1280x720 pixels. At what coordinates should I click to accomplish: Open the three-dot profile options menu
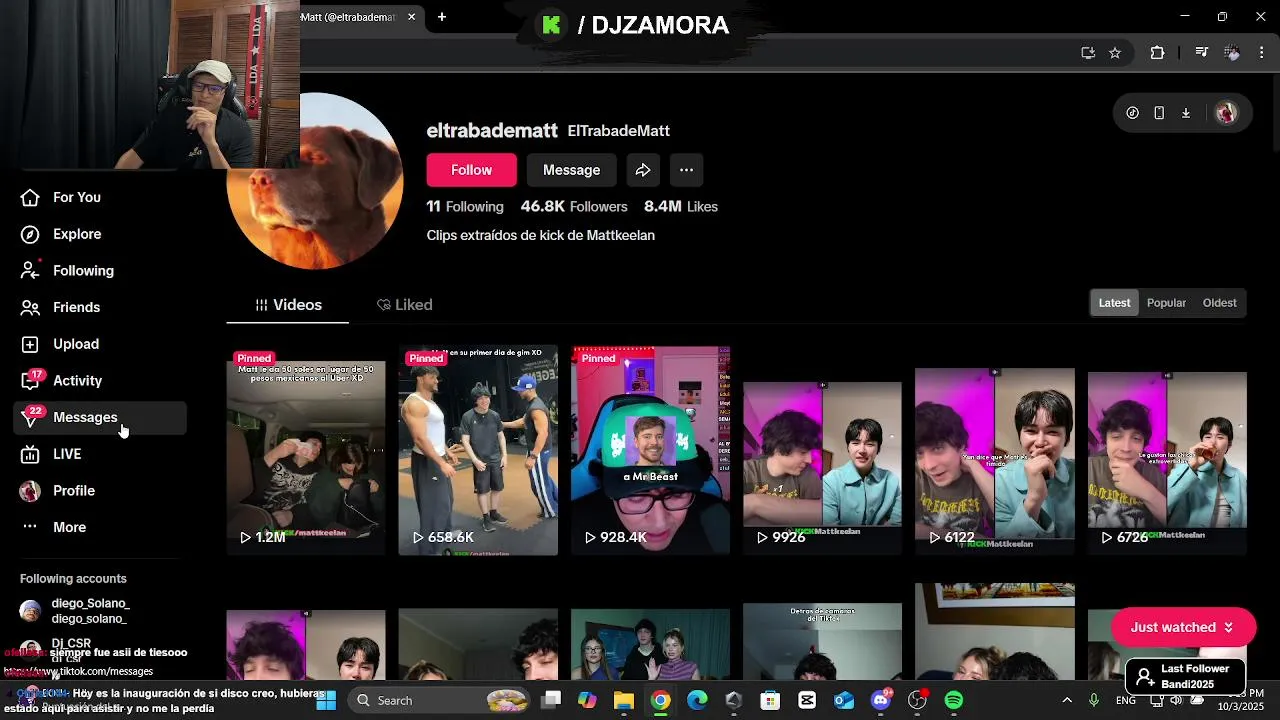point(686,170)
